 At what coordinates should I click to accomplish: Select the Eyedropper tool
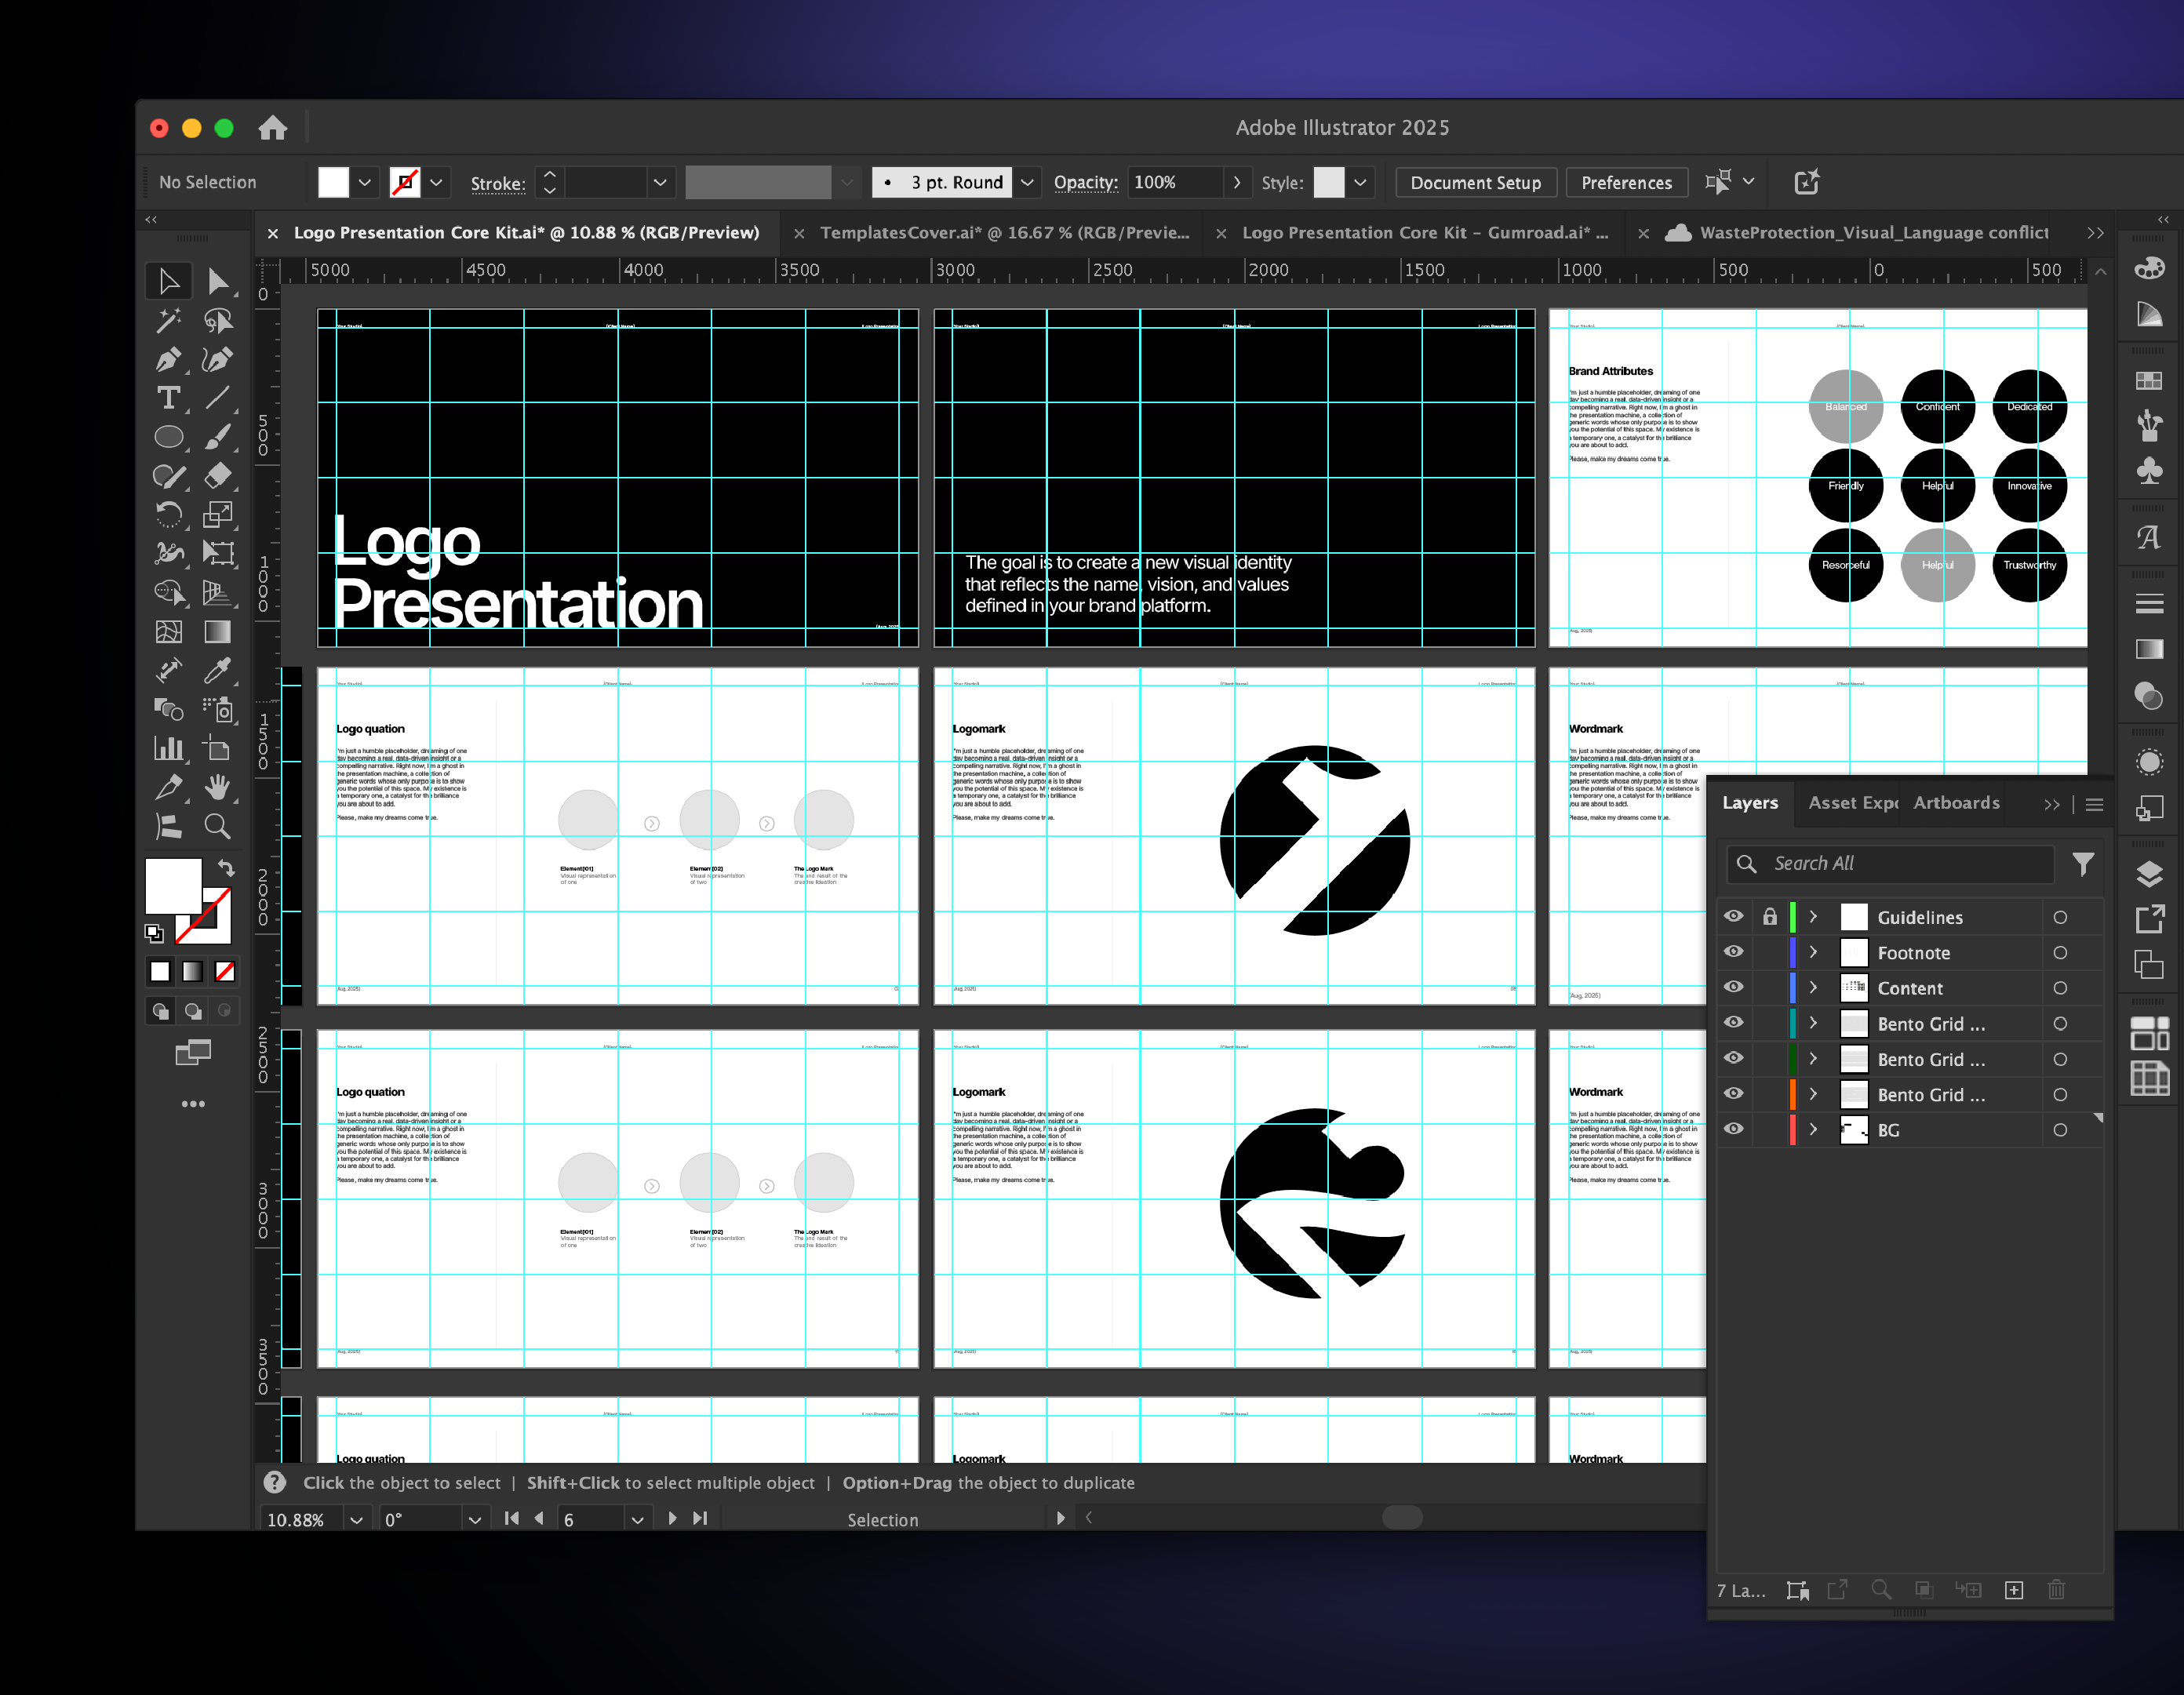coord(217,671)
